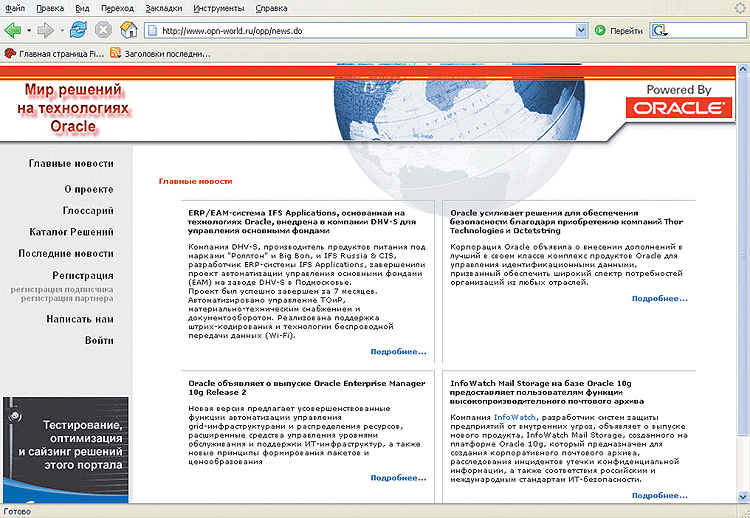750x518 pixels.
Task: Click the InfoWatch Mail Storage headline
Action: (x=547, y=392)
